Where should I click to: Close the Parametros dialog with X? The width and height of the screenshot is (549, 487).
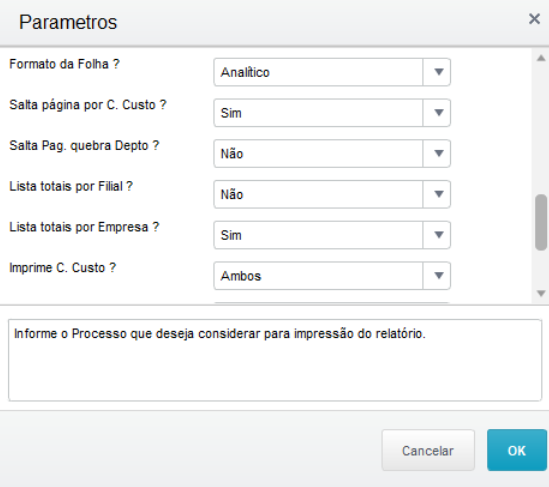(x=534, y=19)
